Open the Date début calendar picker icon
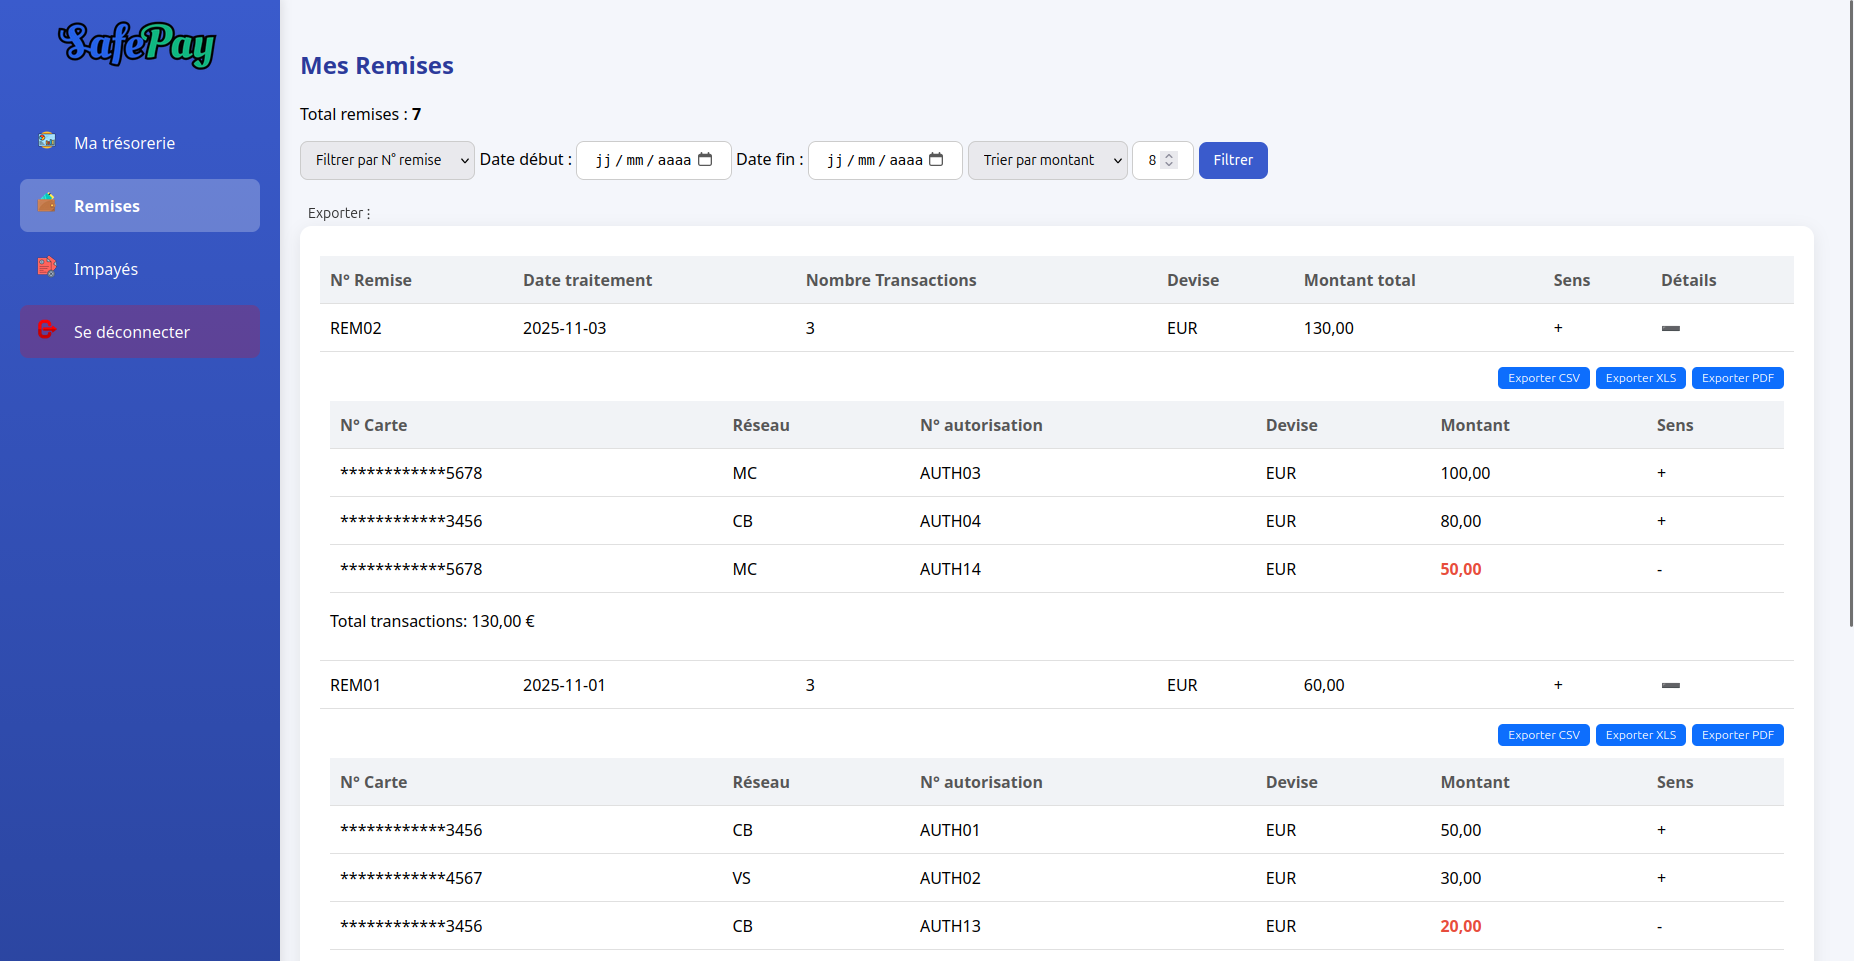The image size is (1854, 961). coord(705,160)
